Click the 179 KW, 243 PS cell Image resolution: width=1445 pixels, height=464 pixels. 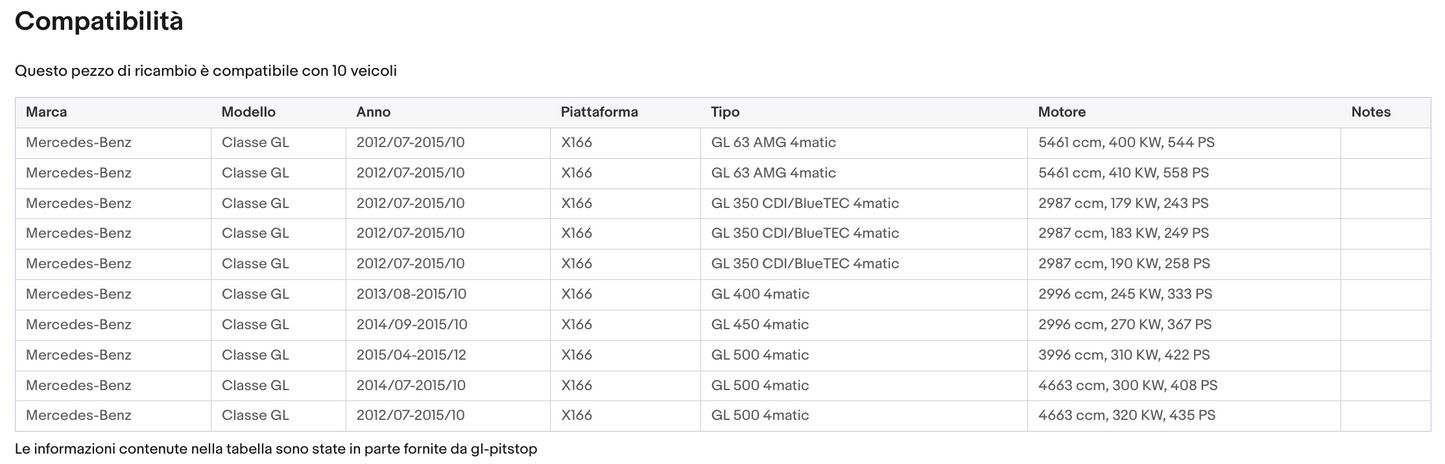[x=1123, y=203]
